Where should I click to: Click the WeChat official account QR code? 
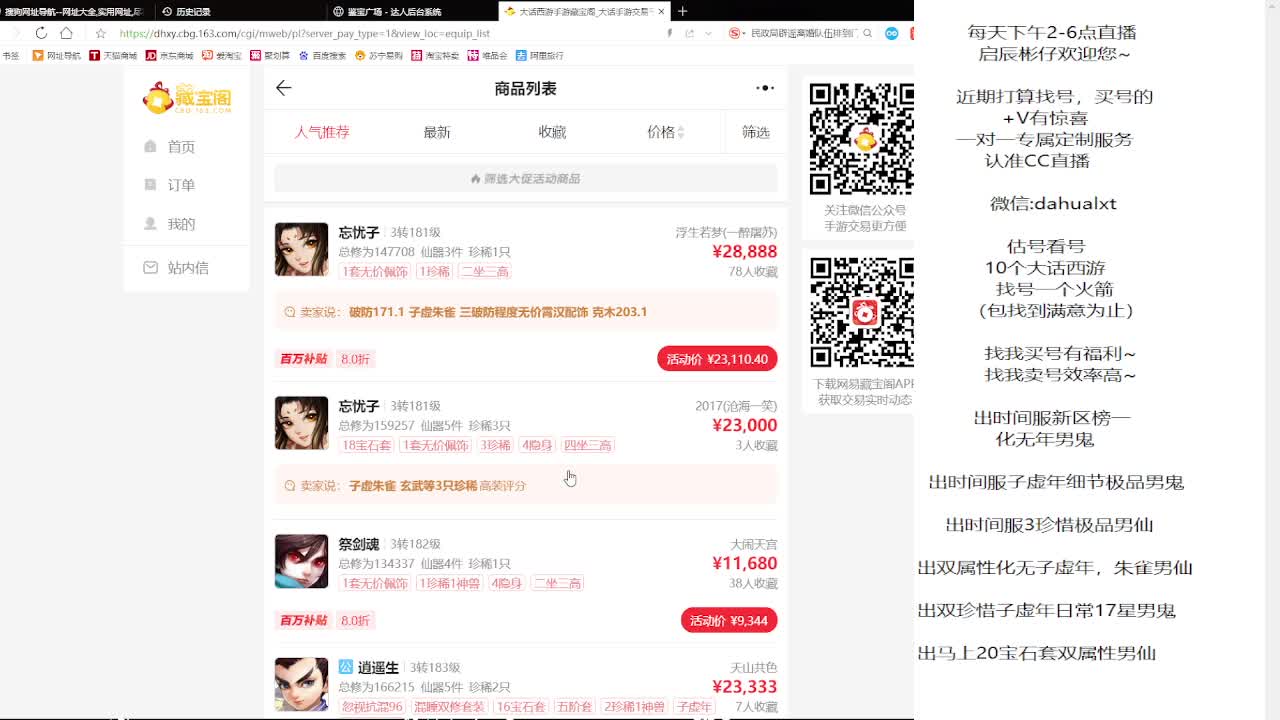861,139
